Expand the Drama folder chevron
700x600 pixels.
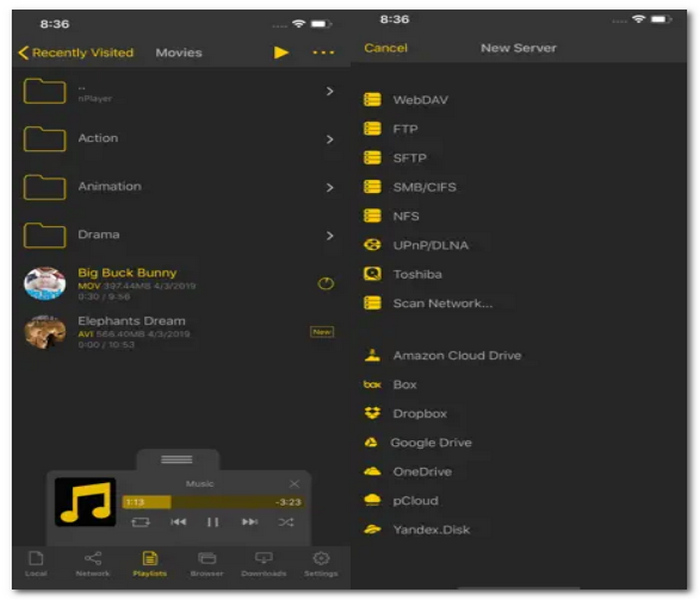pyautogui.click(x=329, y=236)
